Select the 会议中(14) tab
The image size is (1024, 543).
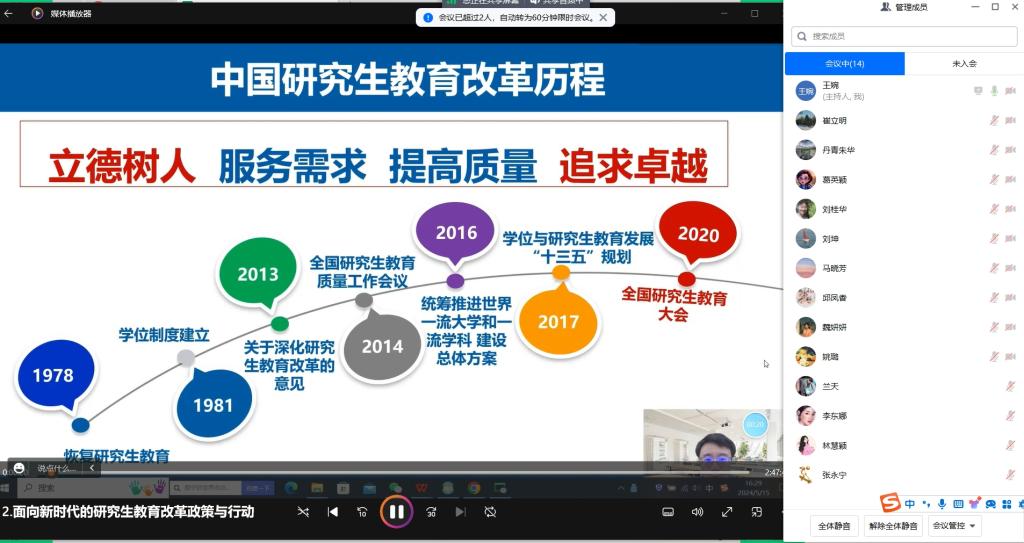845,63
